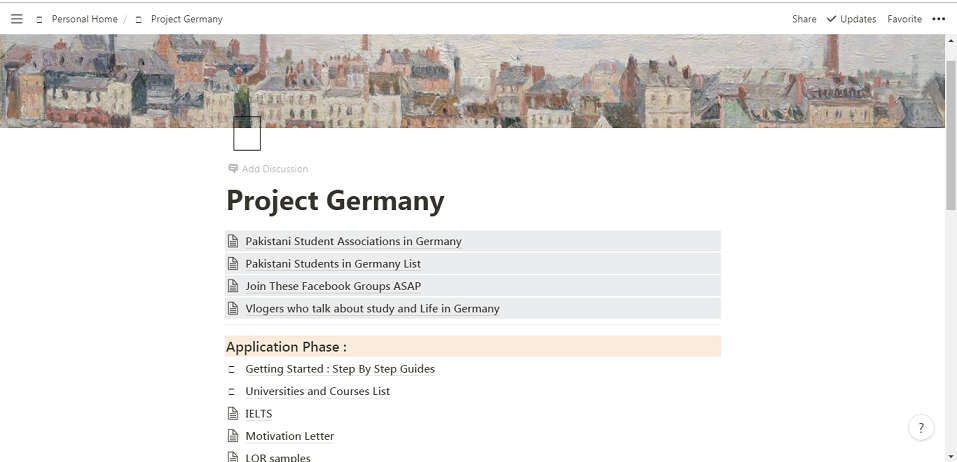Click the three-dots more options icon
The image size is (957, 462).
click(939, 19)
